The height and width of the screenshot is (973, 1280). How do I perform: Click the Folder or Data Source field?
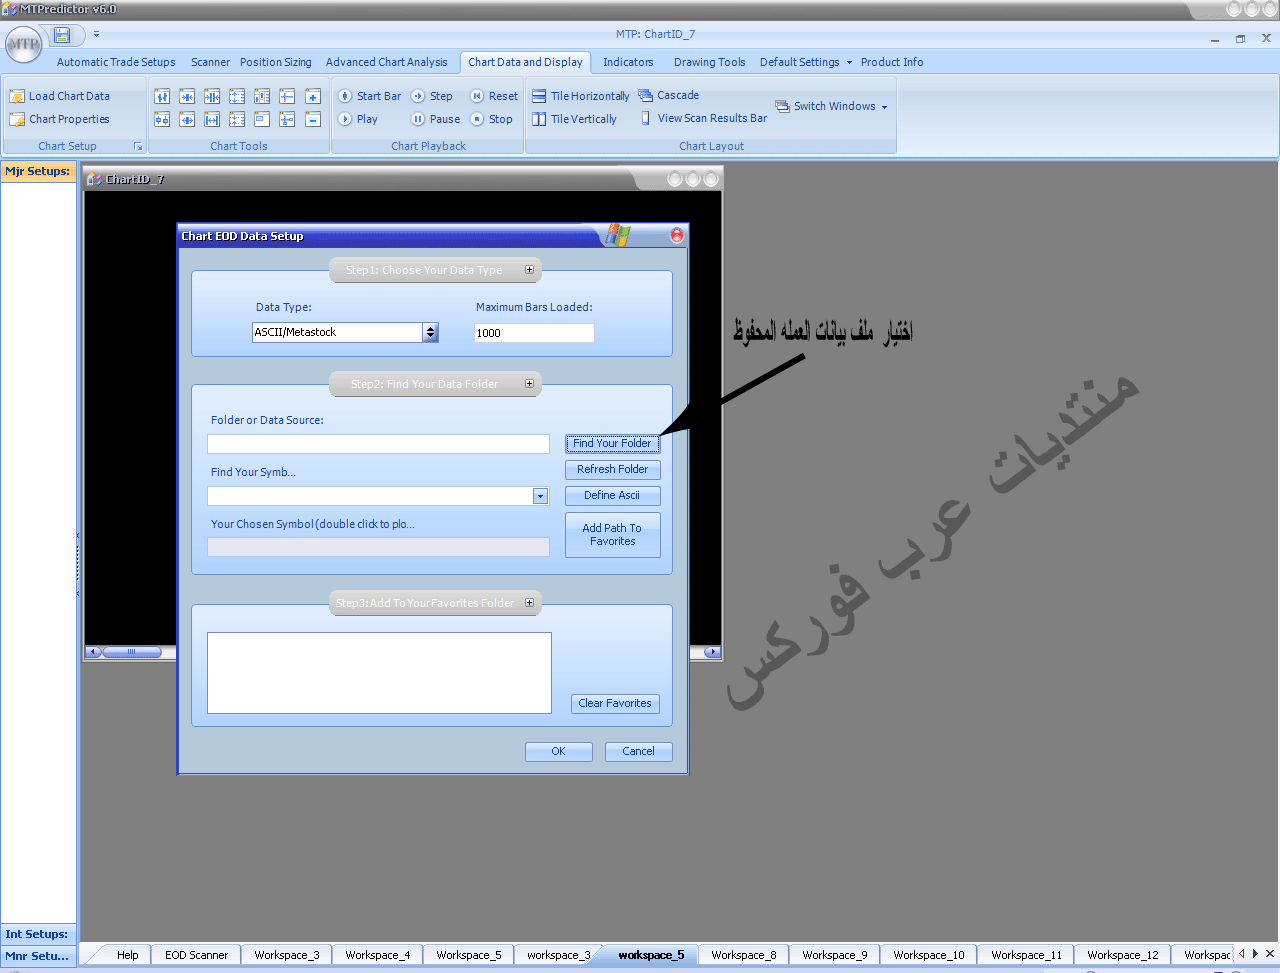click(378, 444)
